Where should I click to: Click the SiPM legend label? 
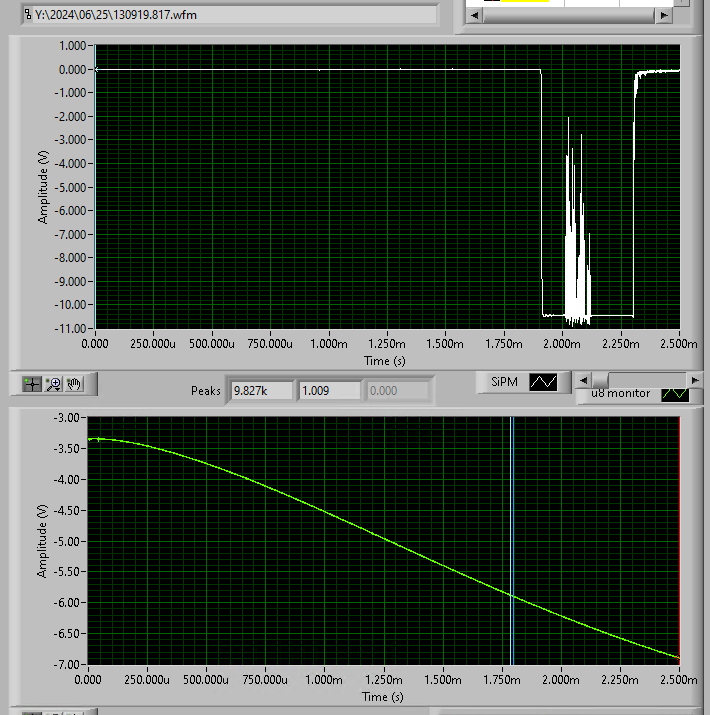504,382
